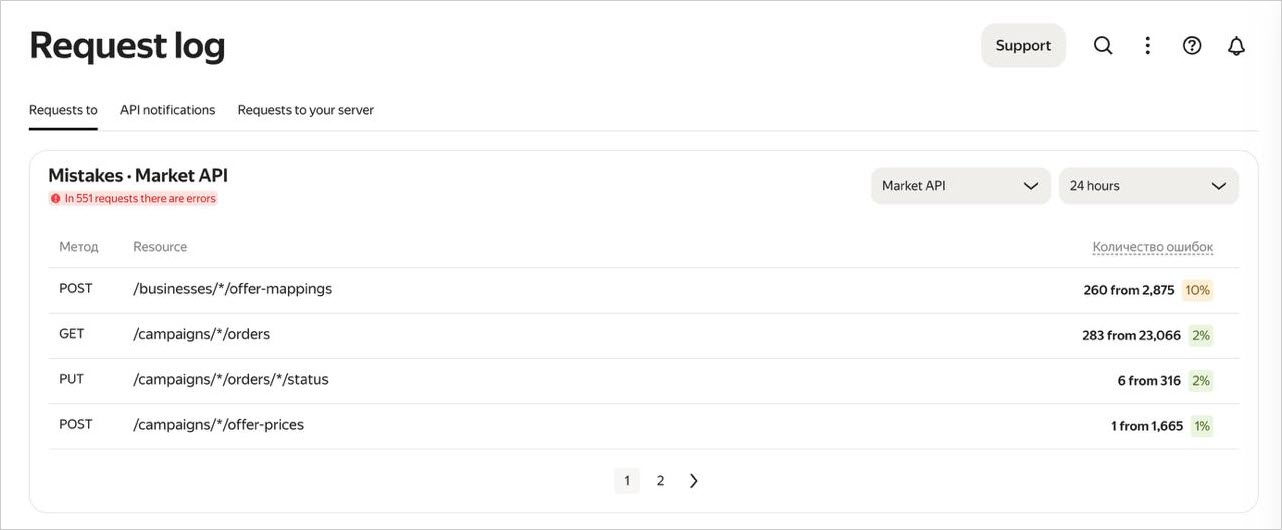Click the Количество ошибок column header
Viewport: 1282px width, 530px height.
(x=1153, y=247)
